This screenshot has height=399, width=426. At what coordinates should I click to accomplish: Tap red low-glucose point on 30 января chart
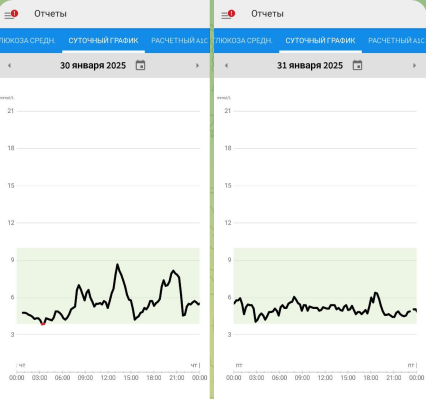43,324
